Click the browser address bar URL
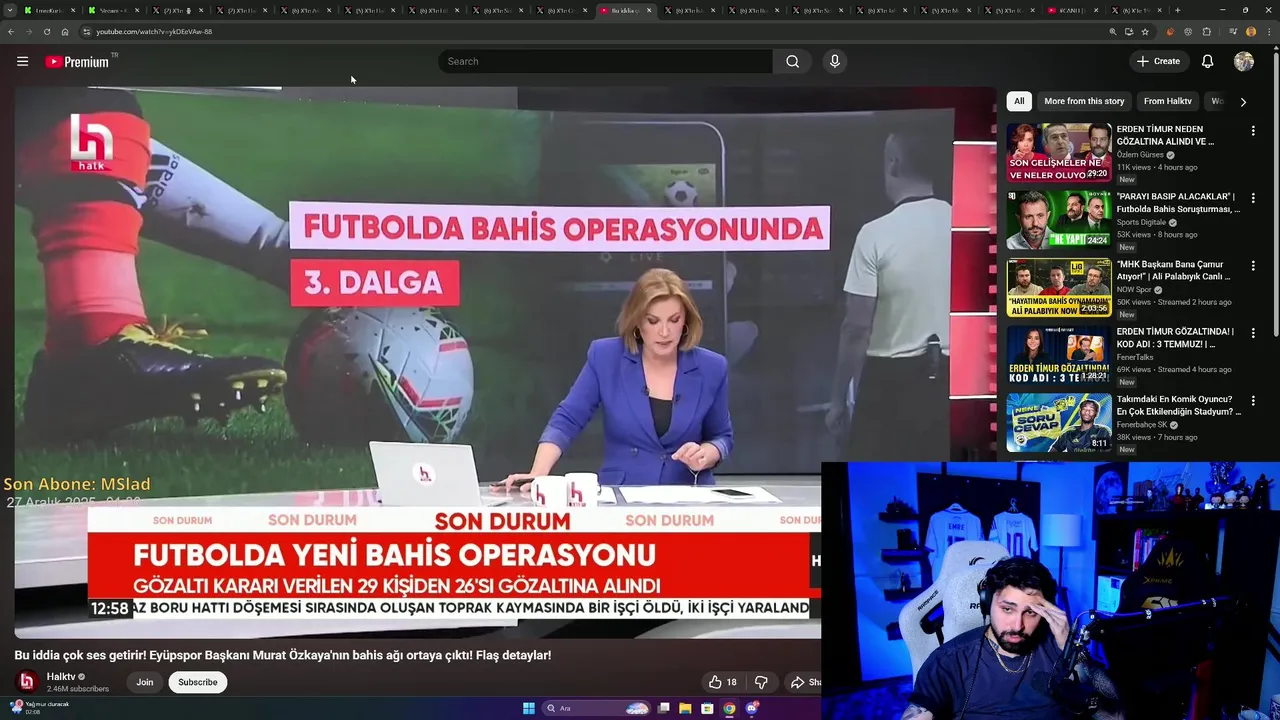Screen dimensions: 1280x720 click(x=154, y=31)
